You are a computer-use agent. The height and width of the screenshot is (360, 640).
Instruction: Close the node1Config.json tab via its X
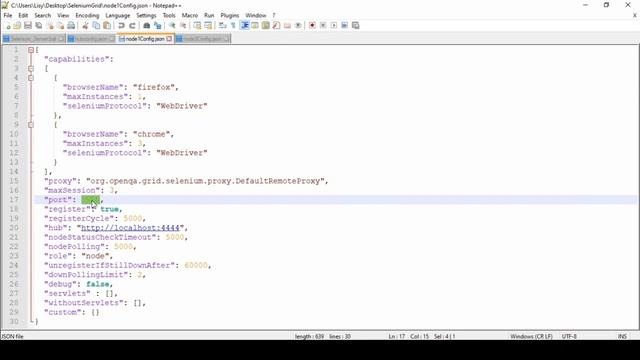(x=169, y=39)
